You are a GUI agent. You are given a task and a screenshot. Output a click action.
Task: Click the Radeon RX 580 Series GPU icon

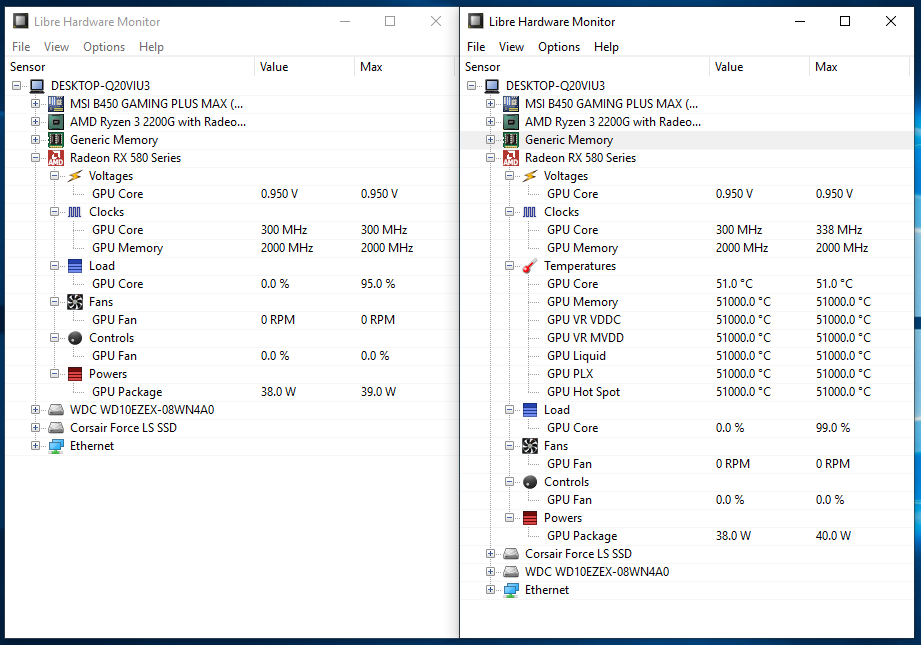tap(56, 157)
